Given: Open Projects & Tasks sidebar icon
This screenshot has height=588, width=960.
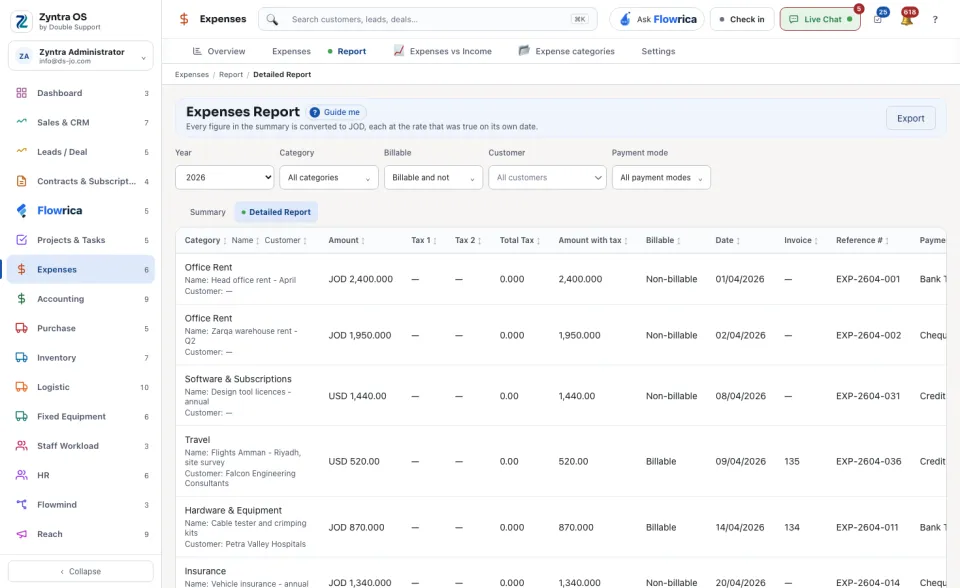Looking at the screenshot, I should [x=21, y=240].
